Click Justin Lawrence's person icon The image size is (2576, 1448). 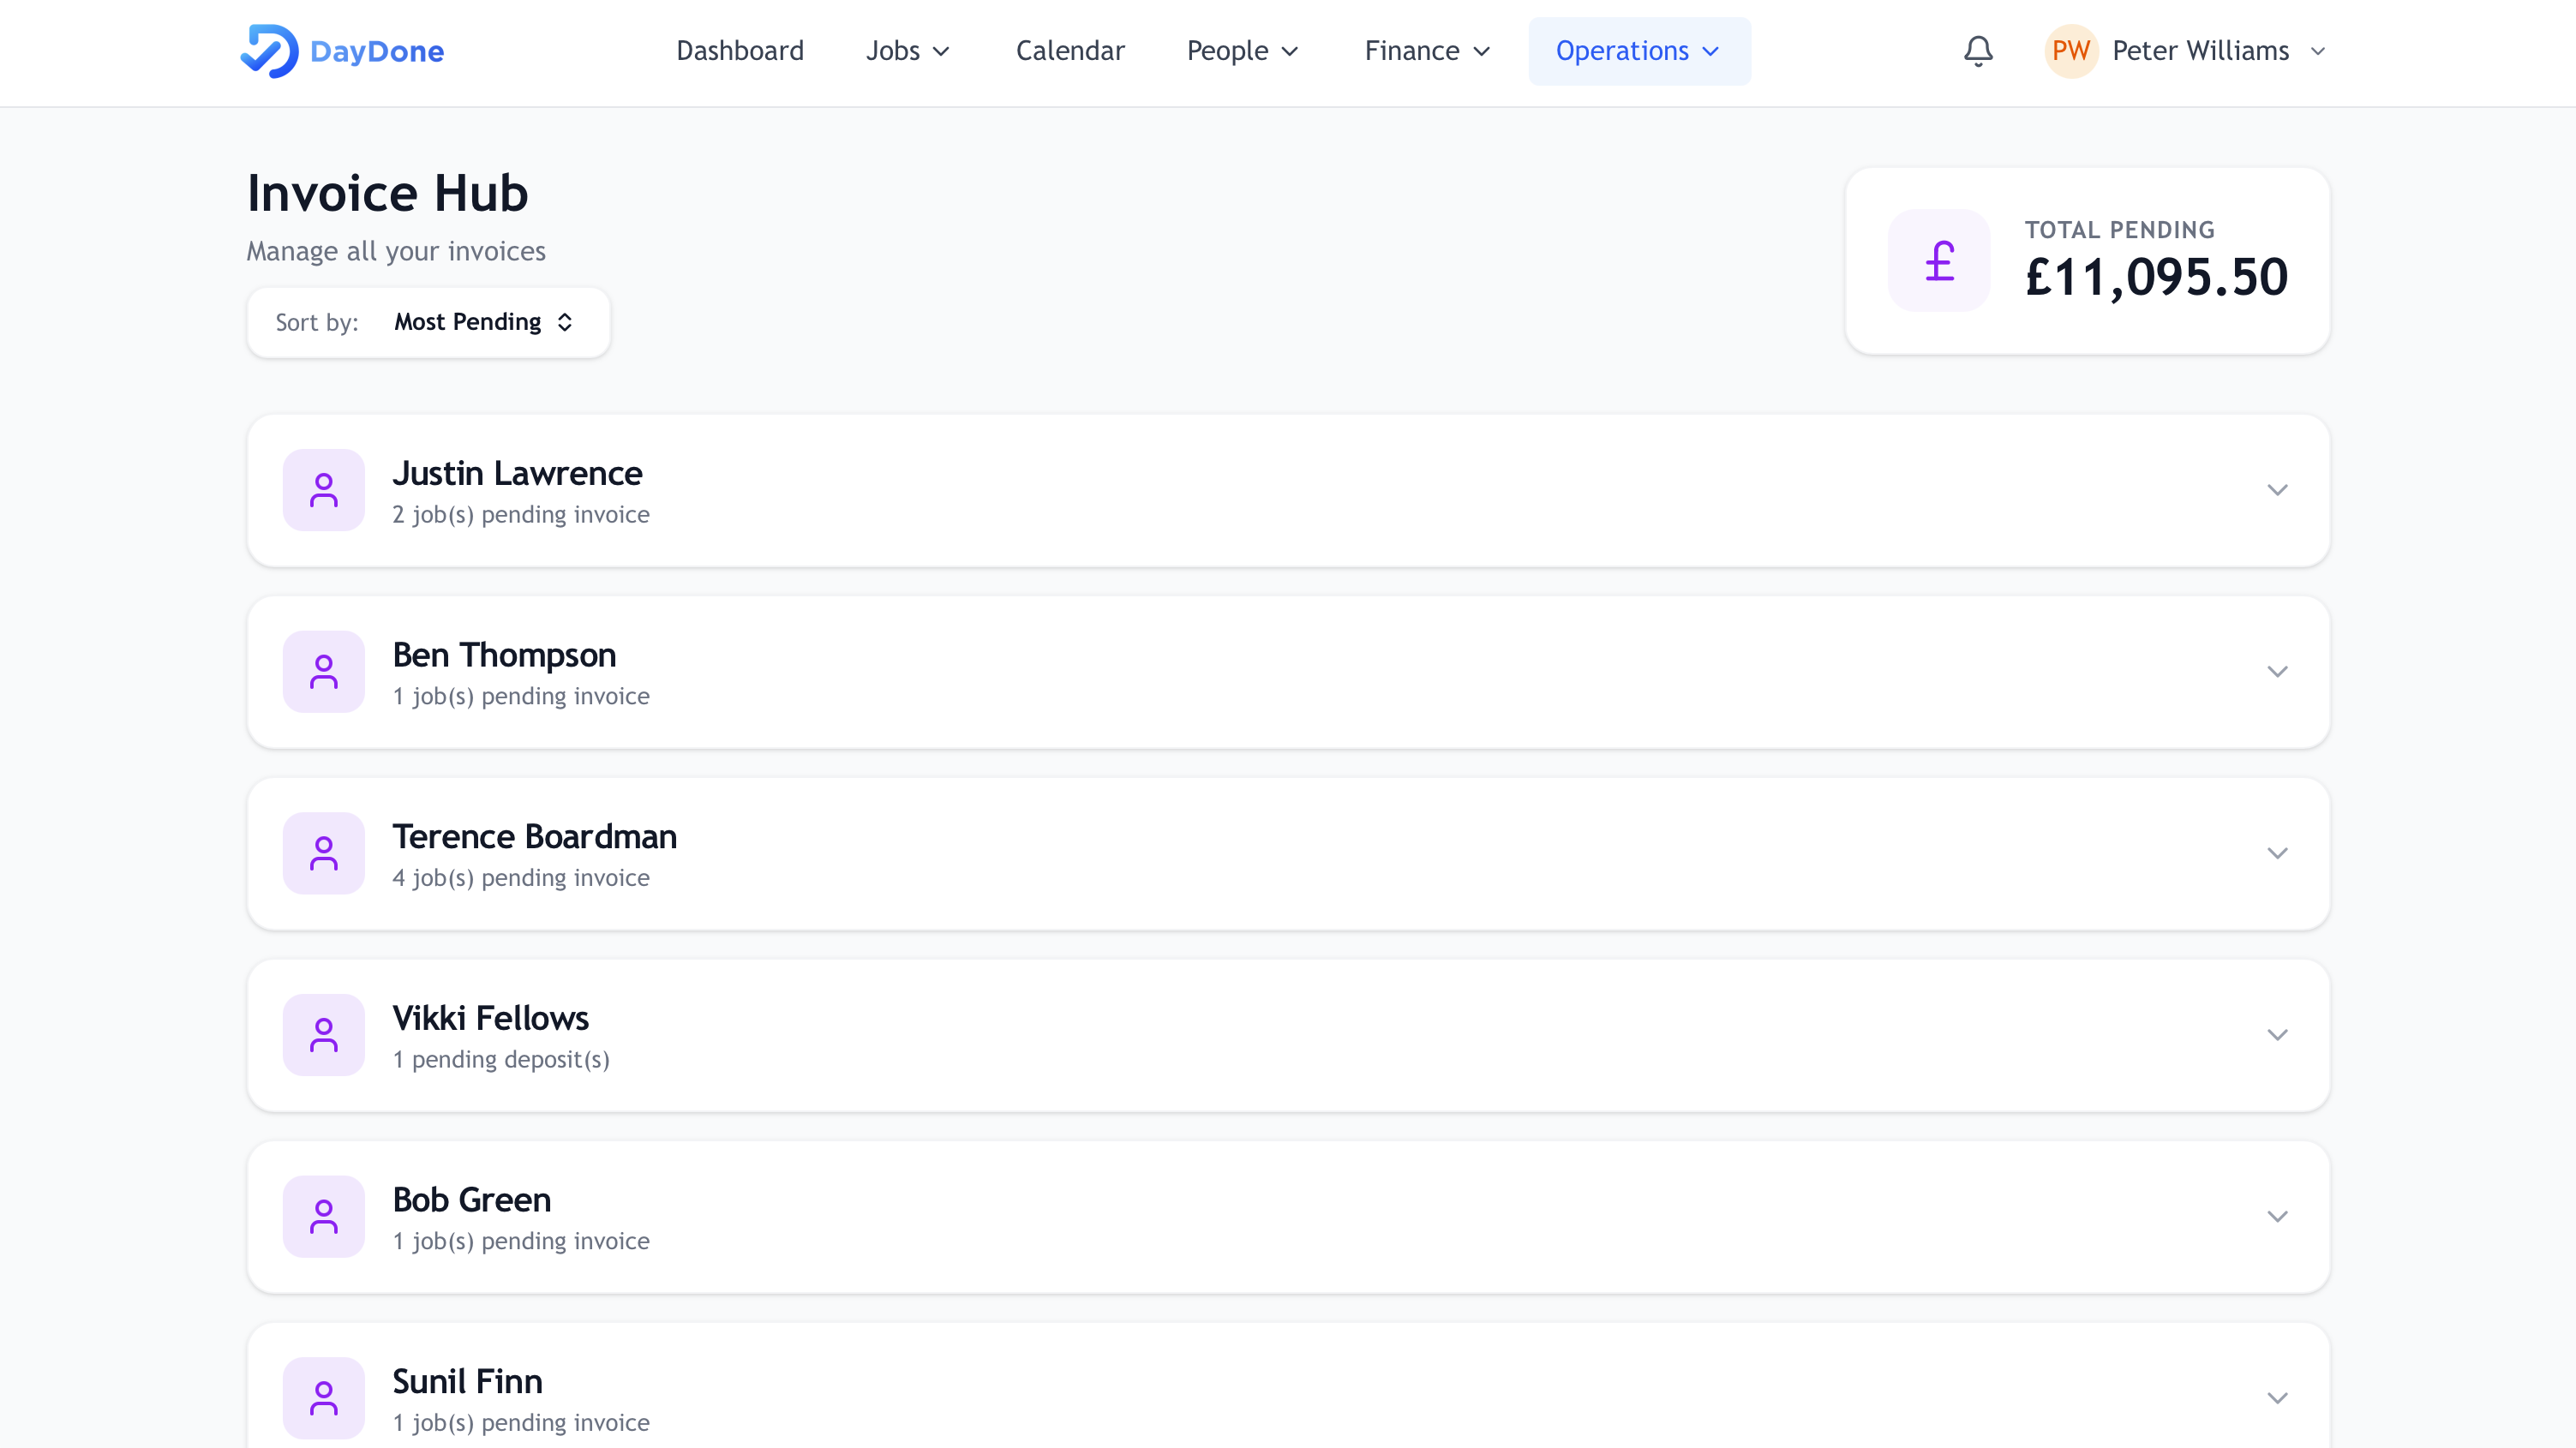click(x=324, y=490)
